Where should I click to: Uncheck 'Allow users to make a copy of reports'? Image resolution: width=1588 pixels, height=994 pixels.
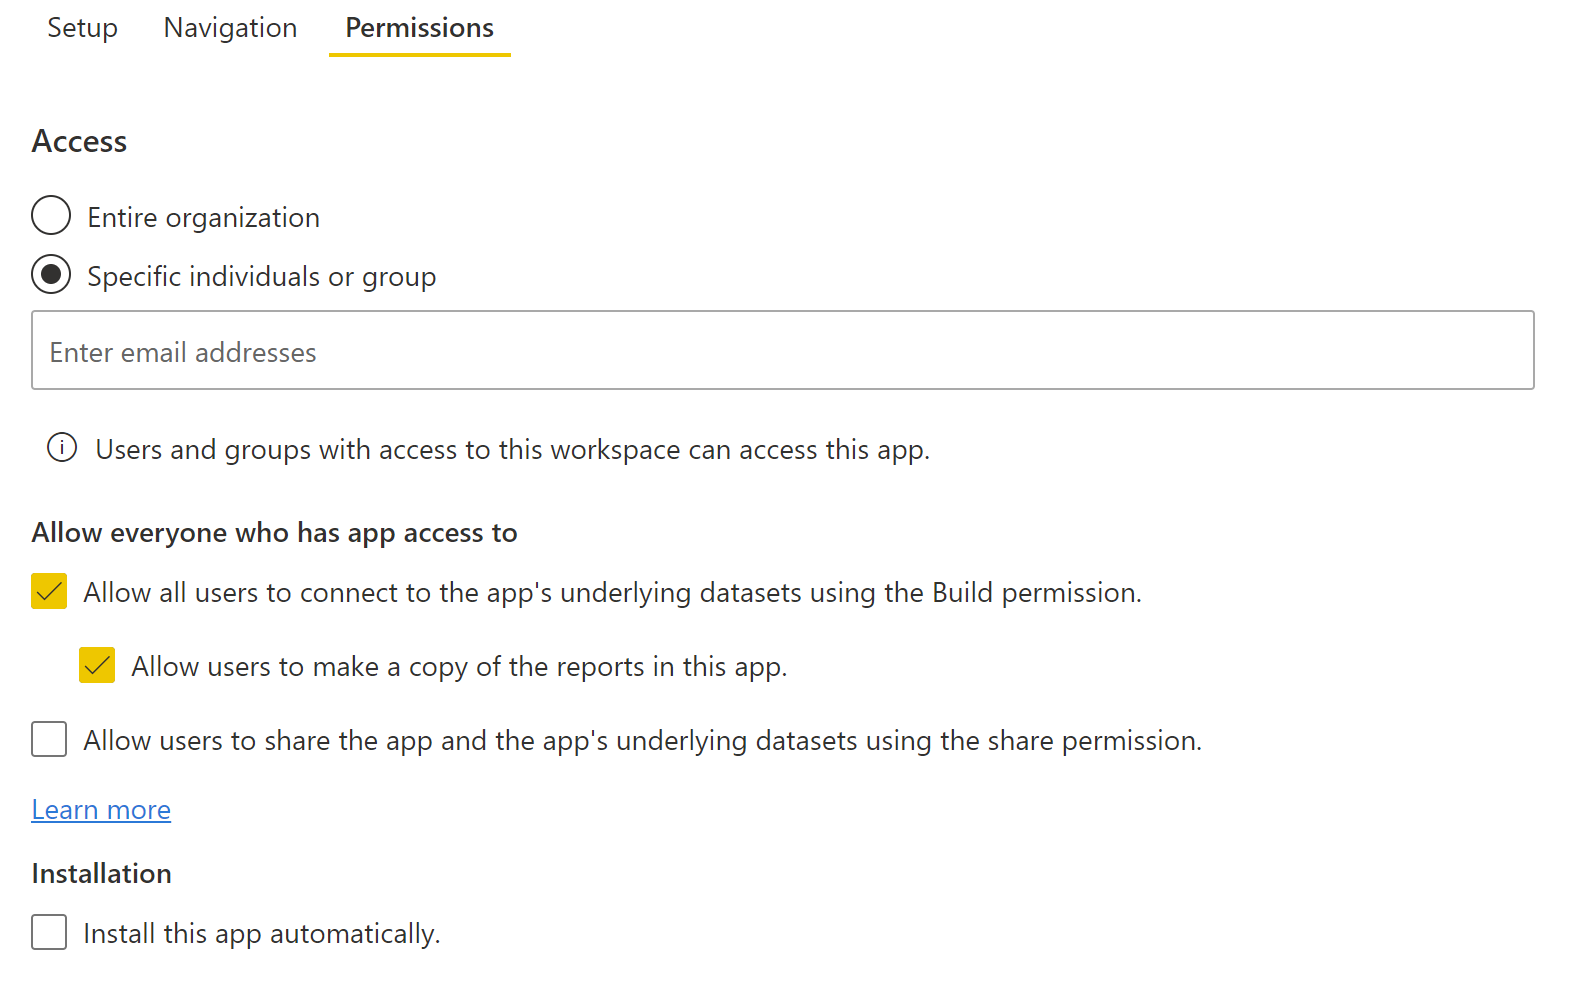click(97, 665)
